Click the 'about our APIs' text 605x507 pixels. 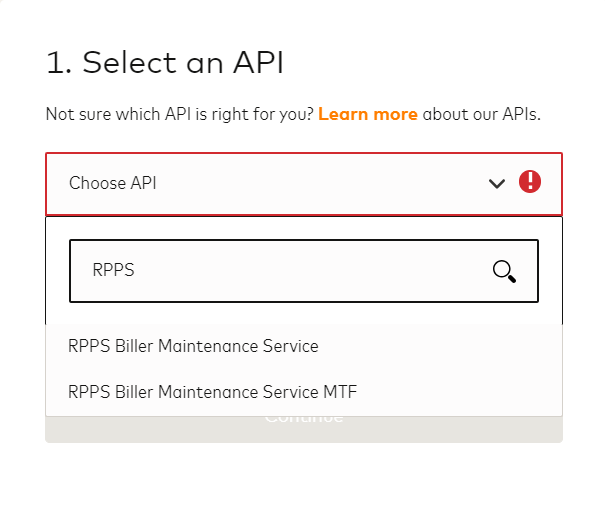point(481,114)
